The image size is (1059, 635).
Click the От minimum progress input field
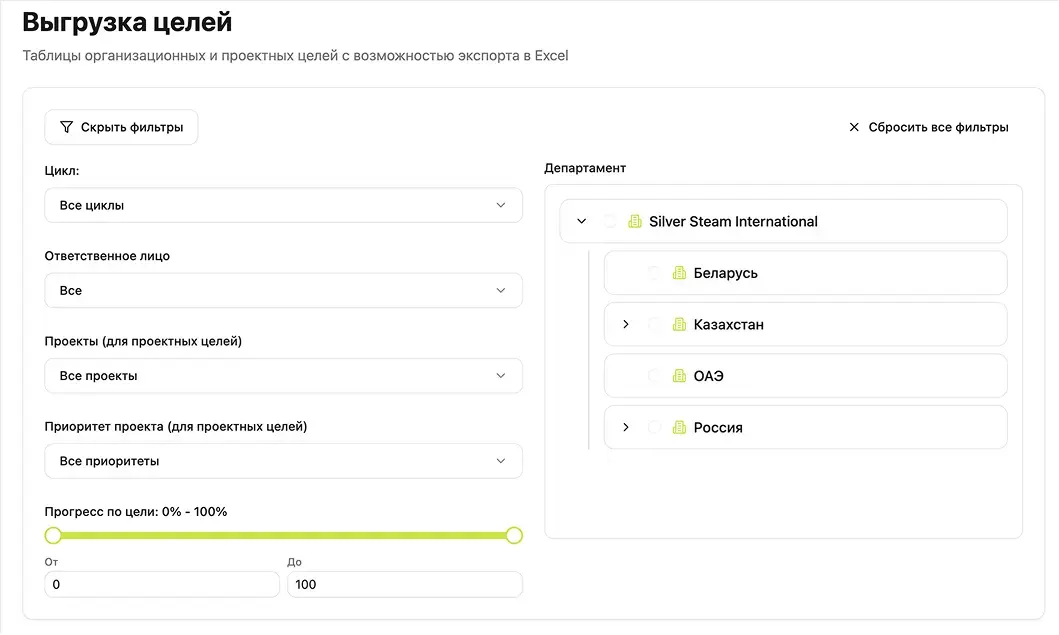(162, 584)
